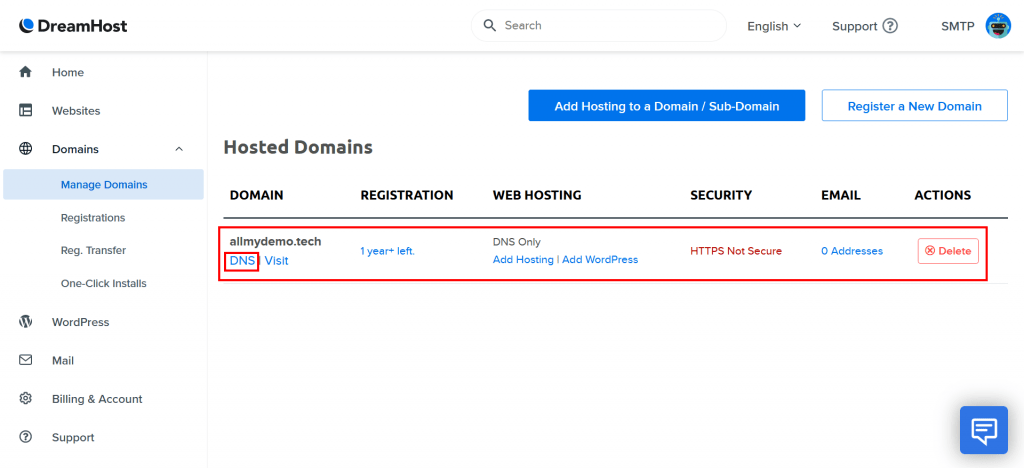Image resolution: width=1024 pixels, height=468 pixels.
Task: Open Reg. Transfer submenu item
Action: click(x=93, y=251)
